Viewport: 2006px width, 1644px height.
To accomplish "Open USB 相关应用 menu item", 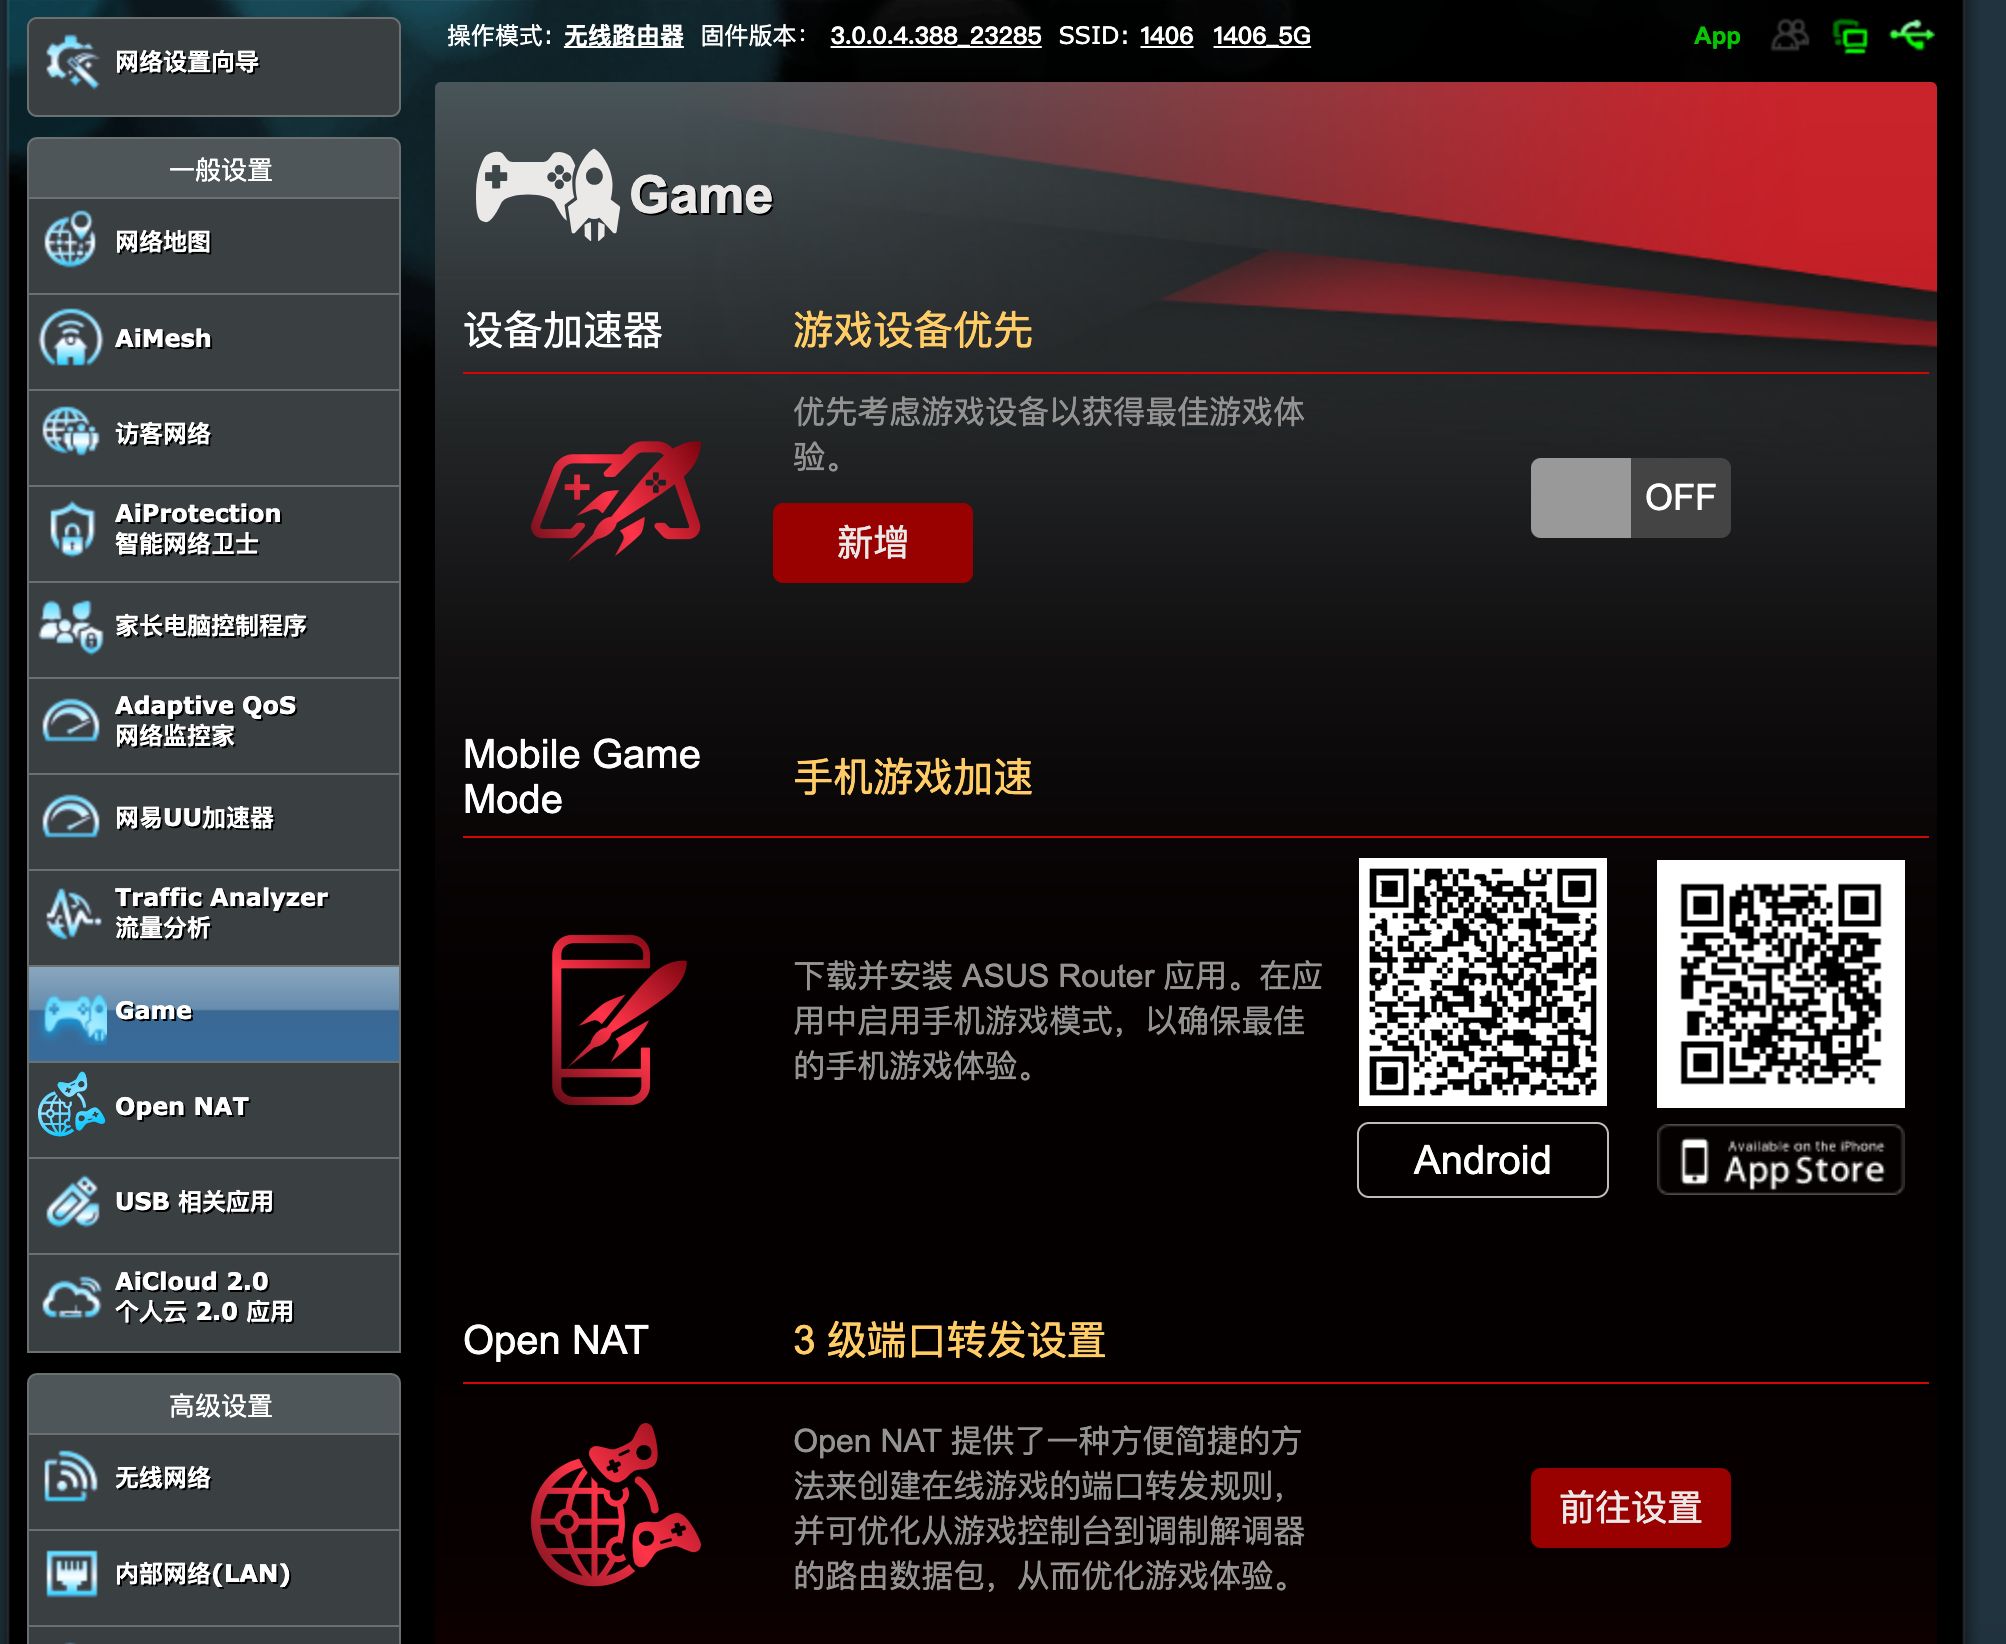I will pos(214,1206).
